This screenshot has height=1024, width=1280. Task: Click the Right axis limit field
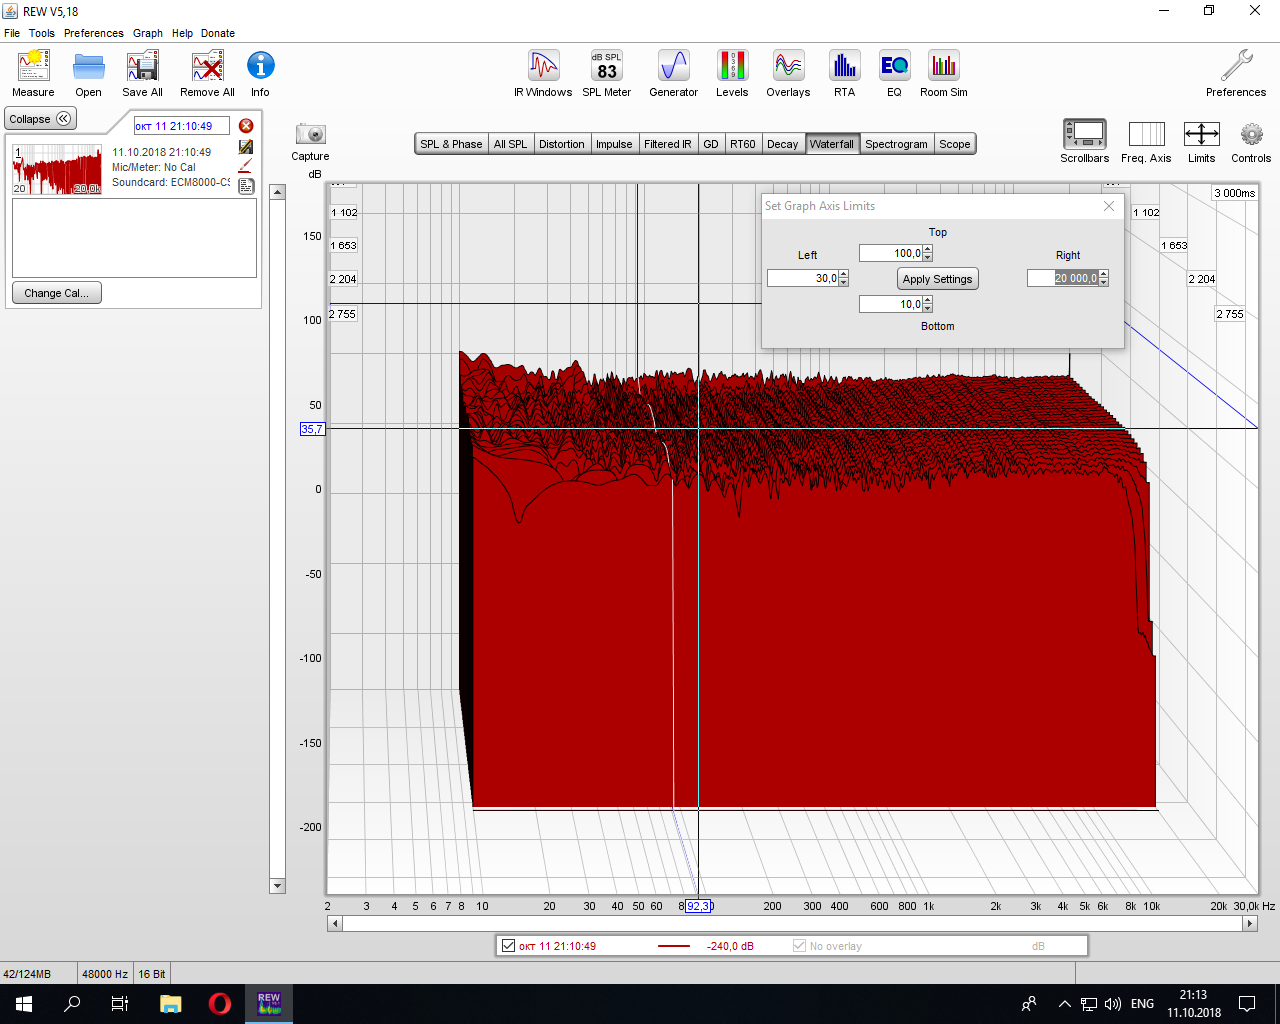tap(1062, 278)
